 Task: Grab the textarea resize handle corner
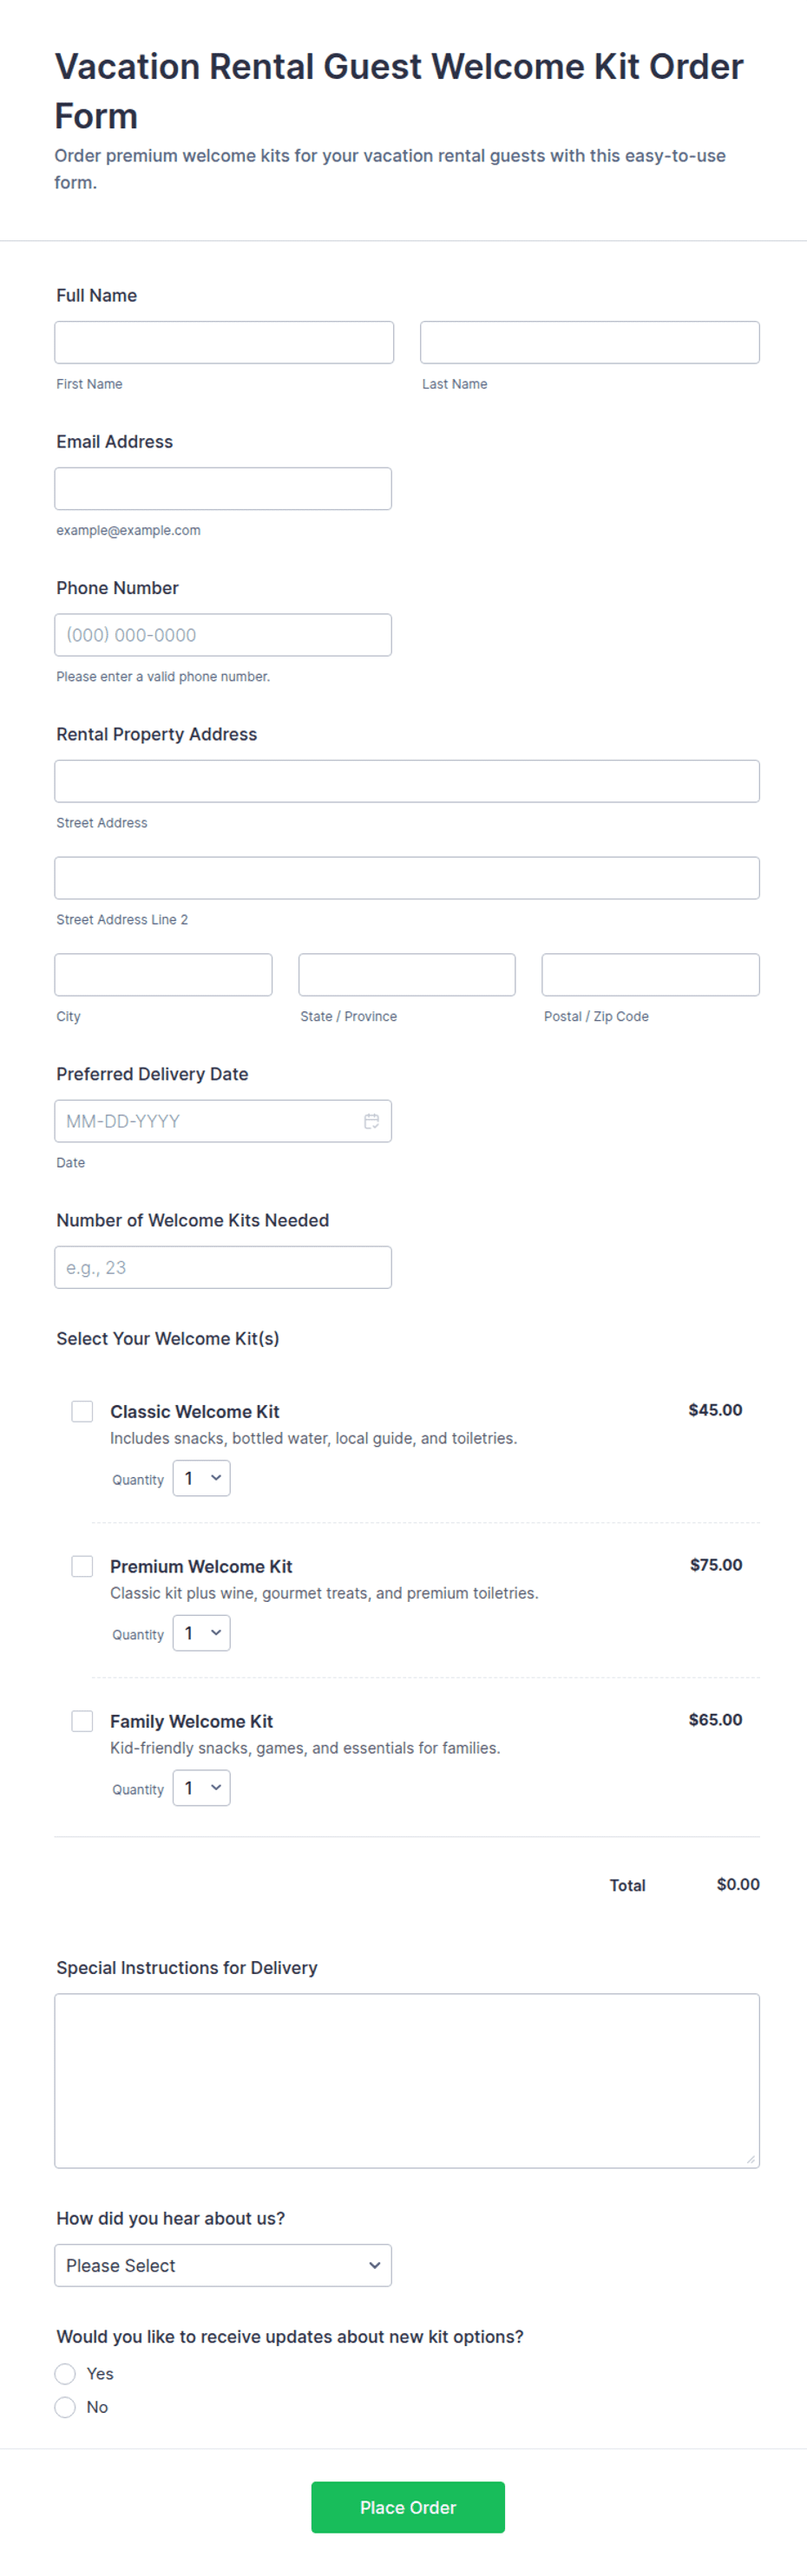(x=751, y=2159)
